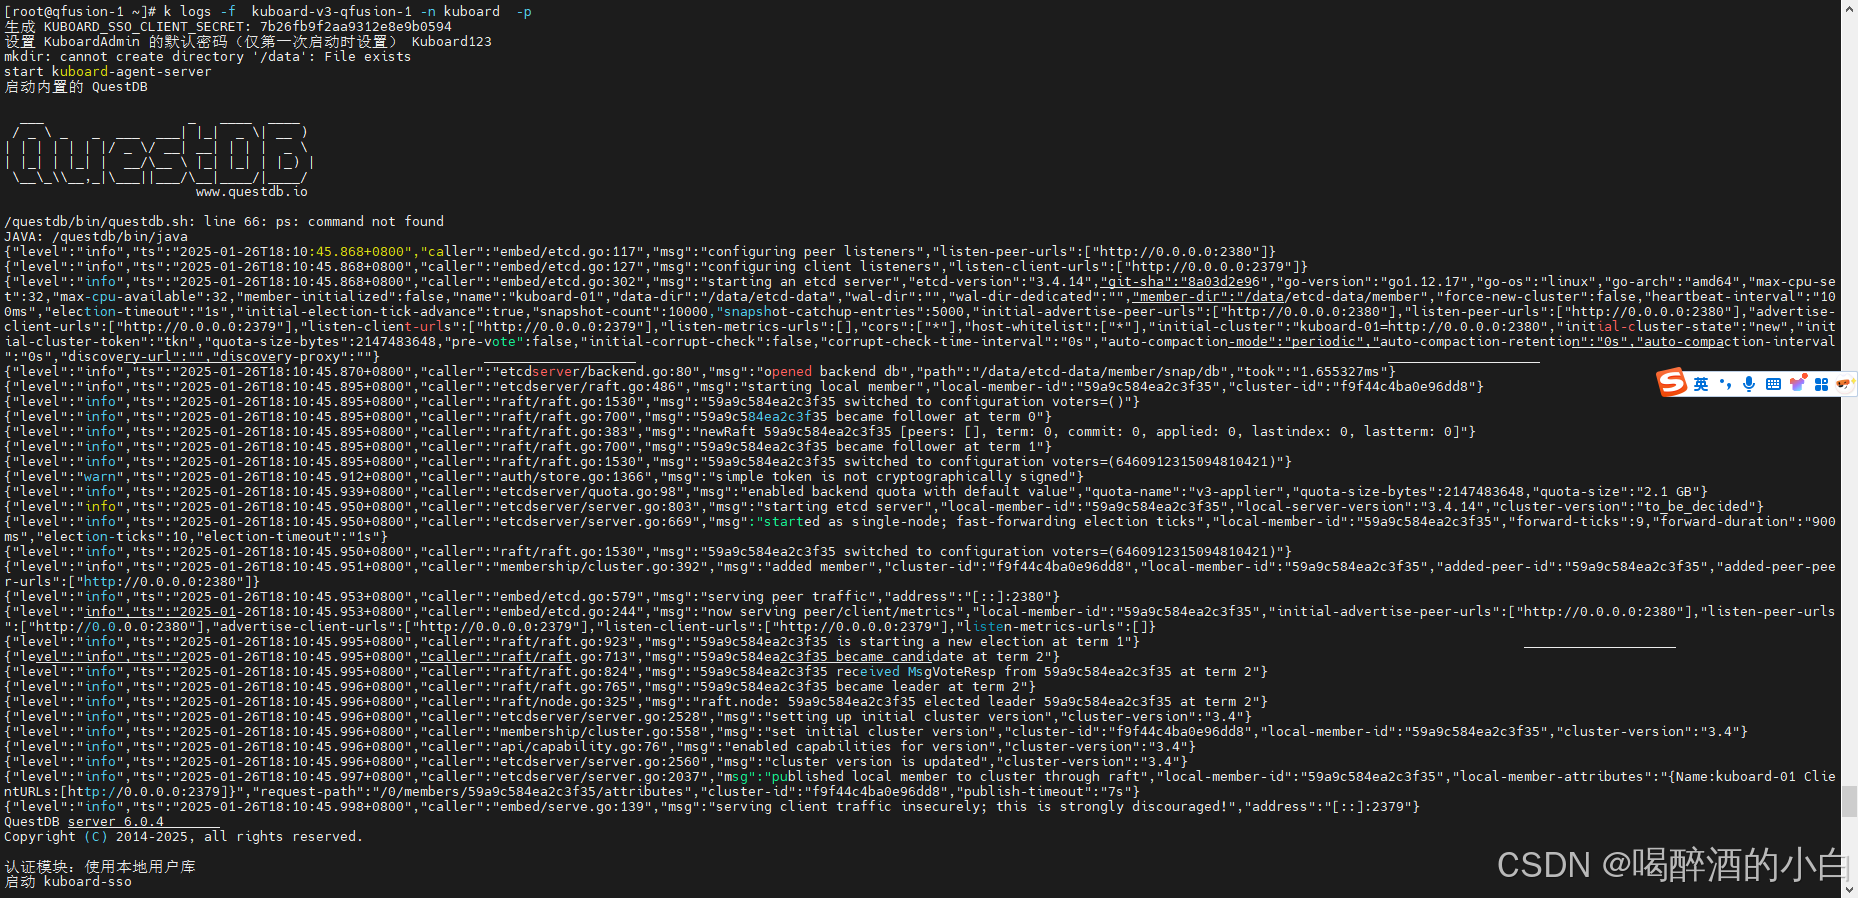This screenshot has height=898, width=1858.
Task: Open the Sogou skin shirt icon
Action: click(1797, 384)
